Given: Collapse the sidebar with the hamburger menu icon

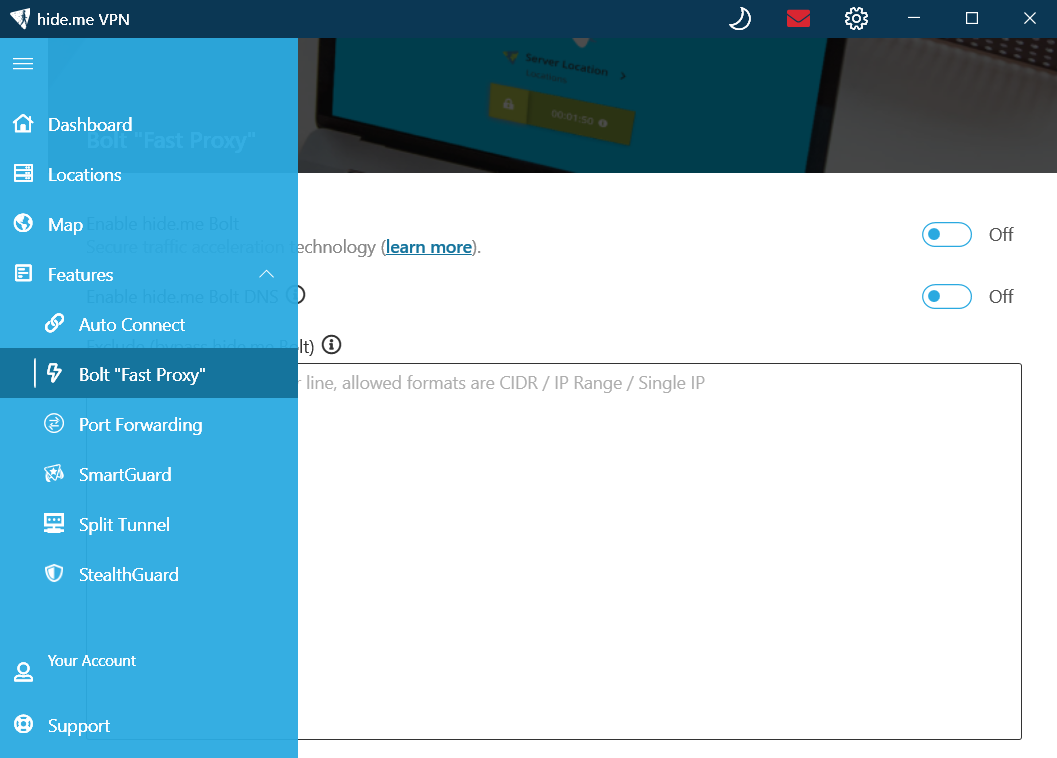Looking at the screenshot, I should tap(23, 63).
